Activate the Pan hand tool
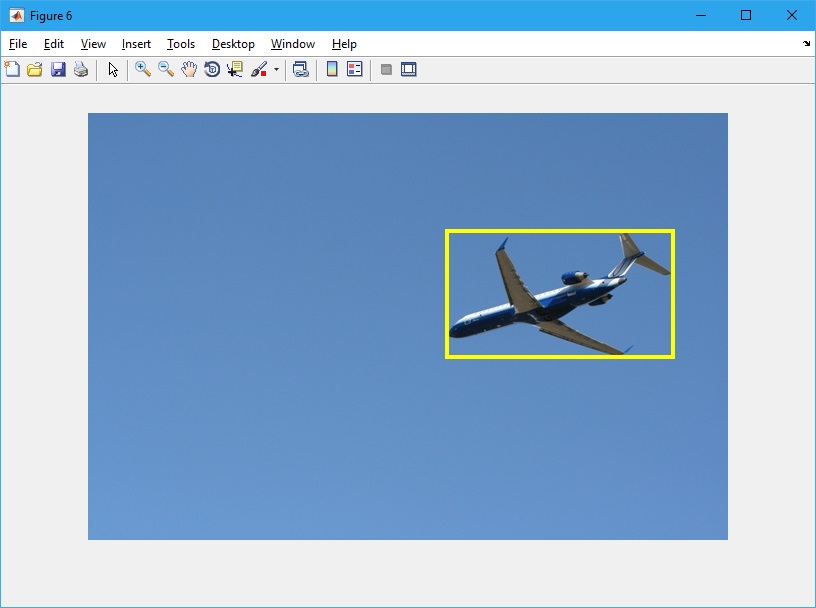Image resolution: width=816 pixels, height=608 pixels. [189, 69]
